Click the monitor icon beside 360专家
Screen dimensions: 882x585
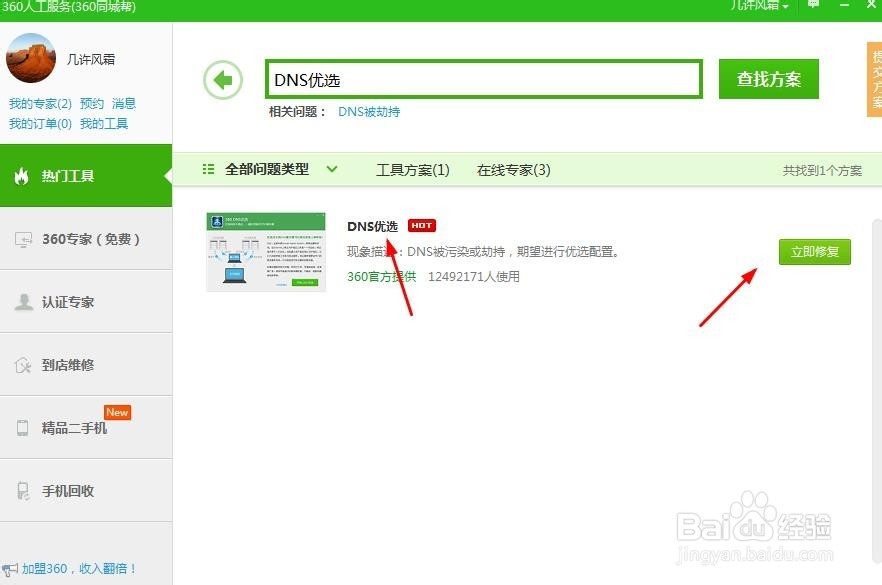click(x=23, y=240)
